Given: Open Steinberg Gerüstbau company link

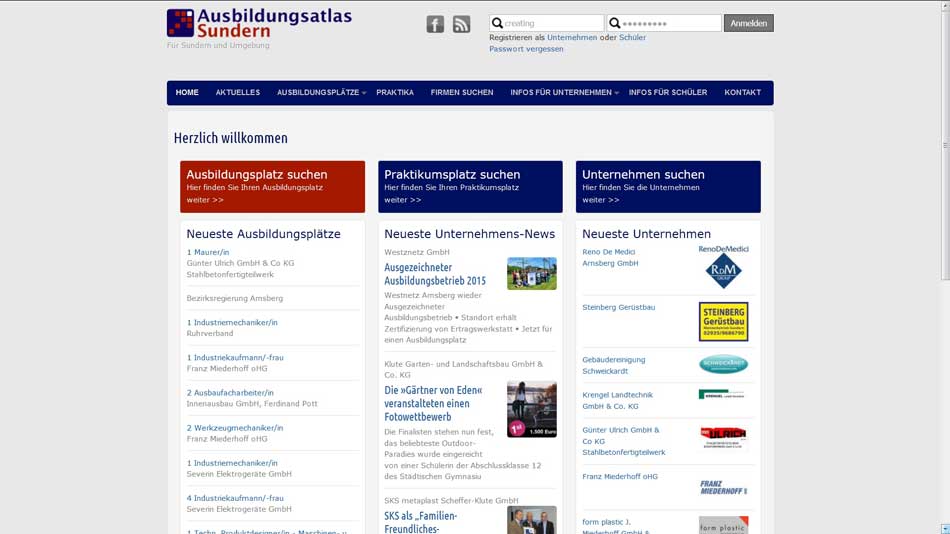Looking at the screenshot, I should (x=619, y=307).
